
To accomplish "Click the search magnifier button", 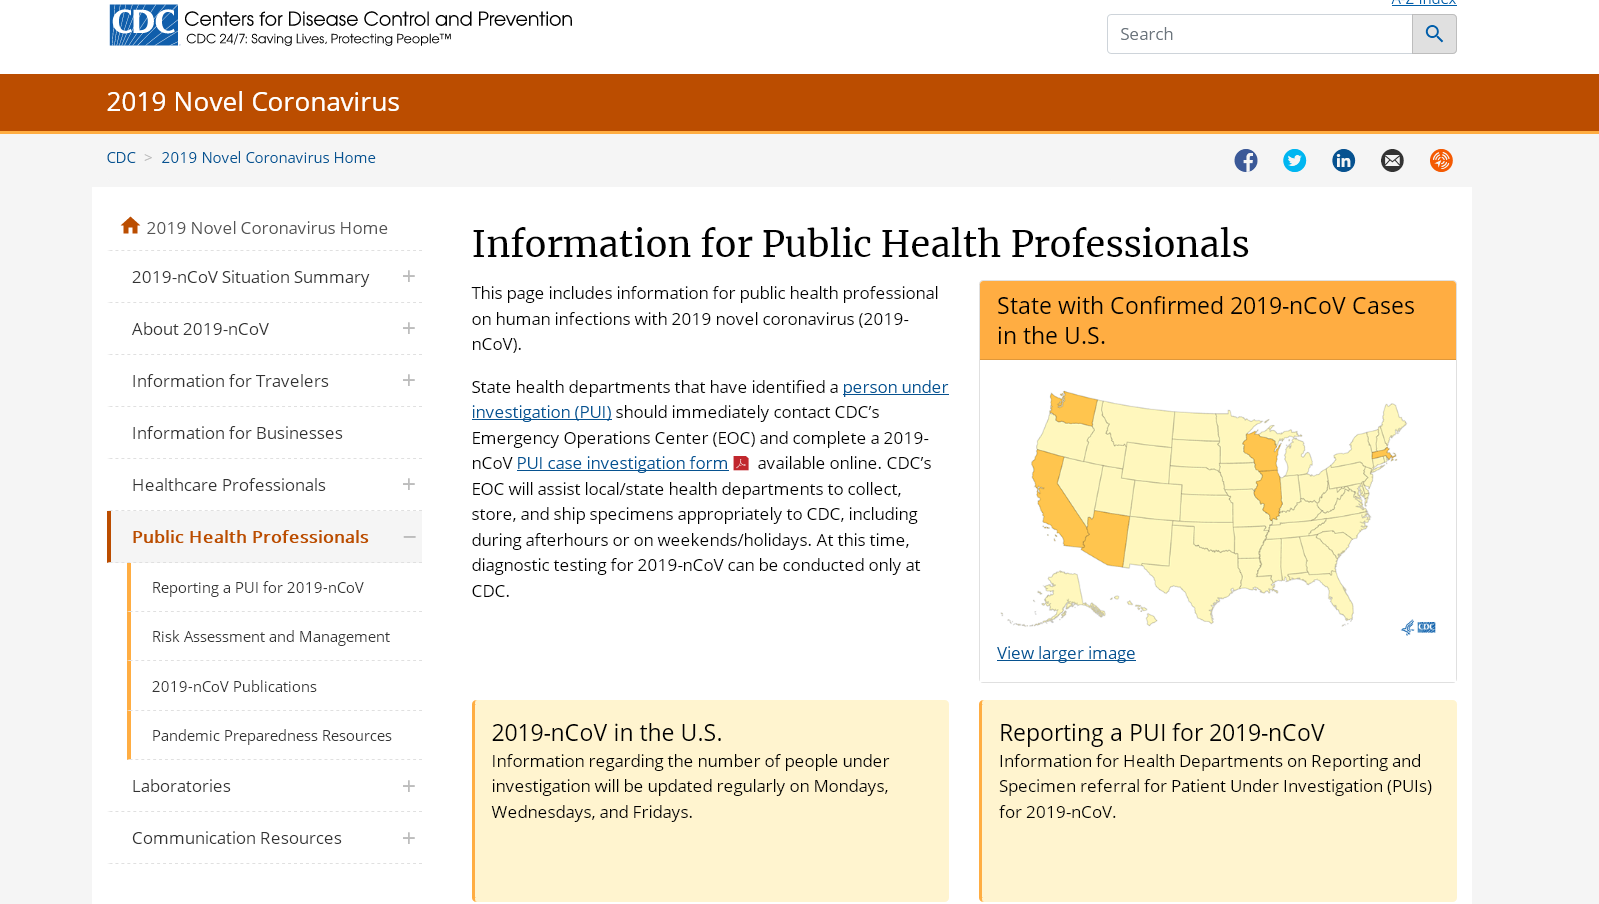I will click(x=1434, y=34).
